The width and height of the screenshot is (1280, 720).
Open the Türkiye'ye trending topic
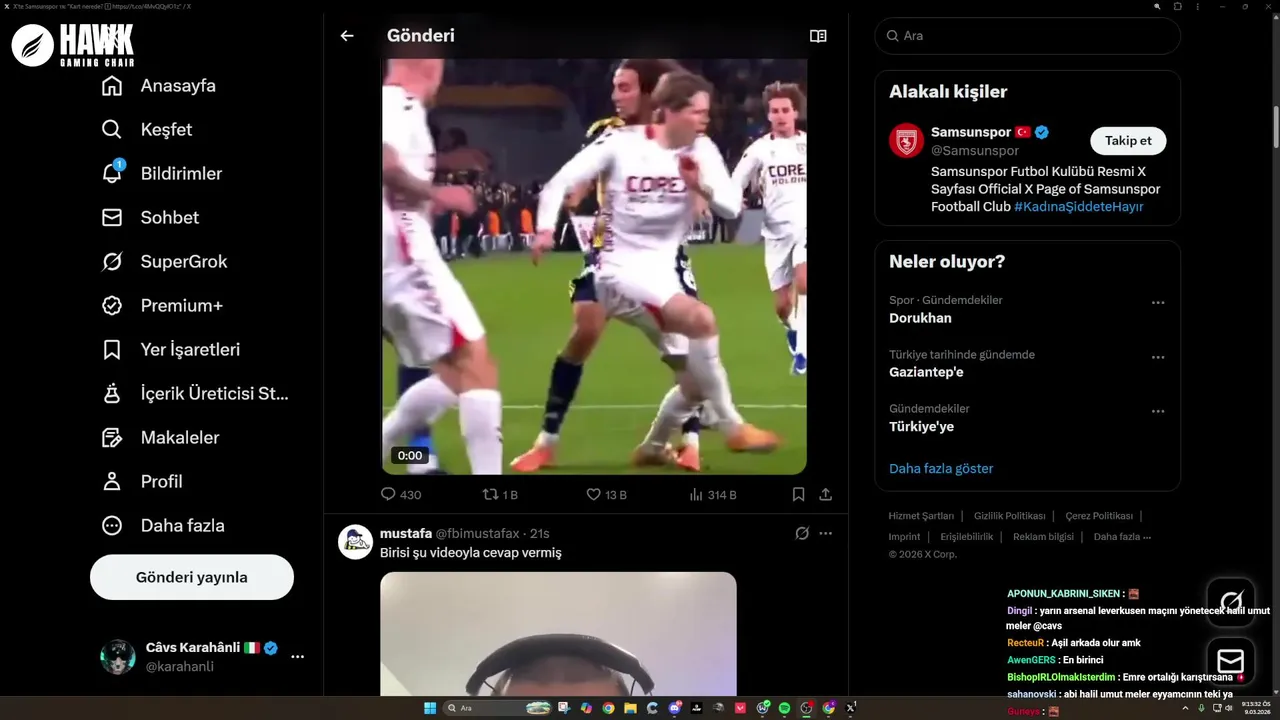point(921,426)
